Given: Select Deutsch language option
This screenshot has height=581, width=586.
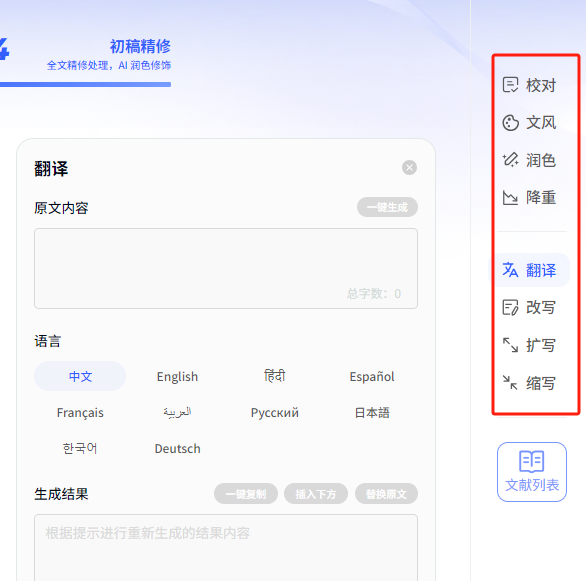Looking at the screenshot, I should coord(177,448).
